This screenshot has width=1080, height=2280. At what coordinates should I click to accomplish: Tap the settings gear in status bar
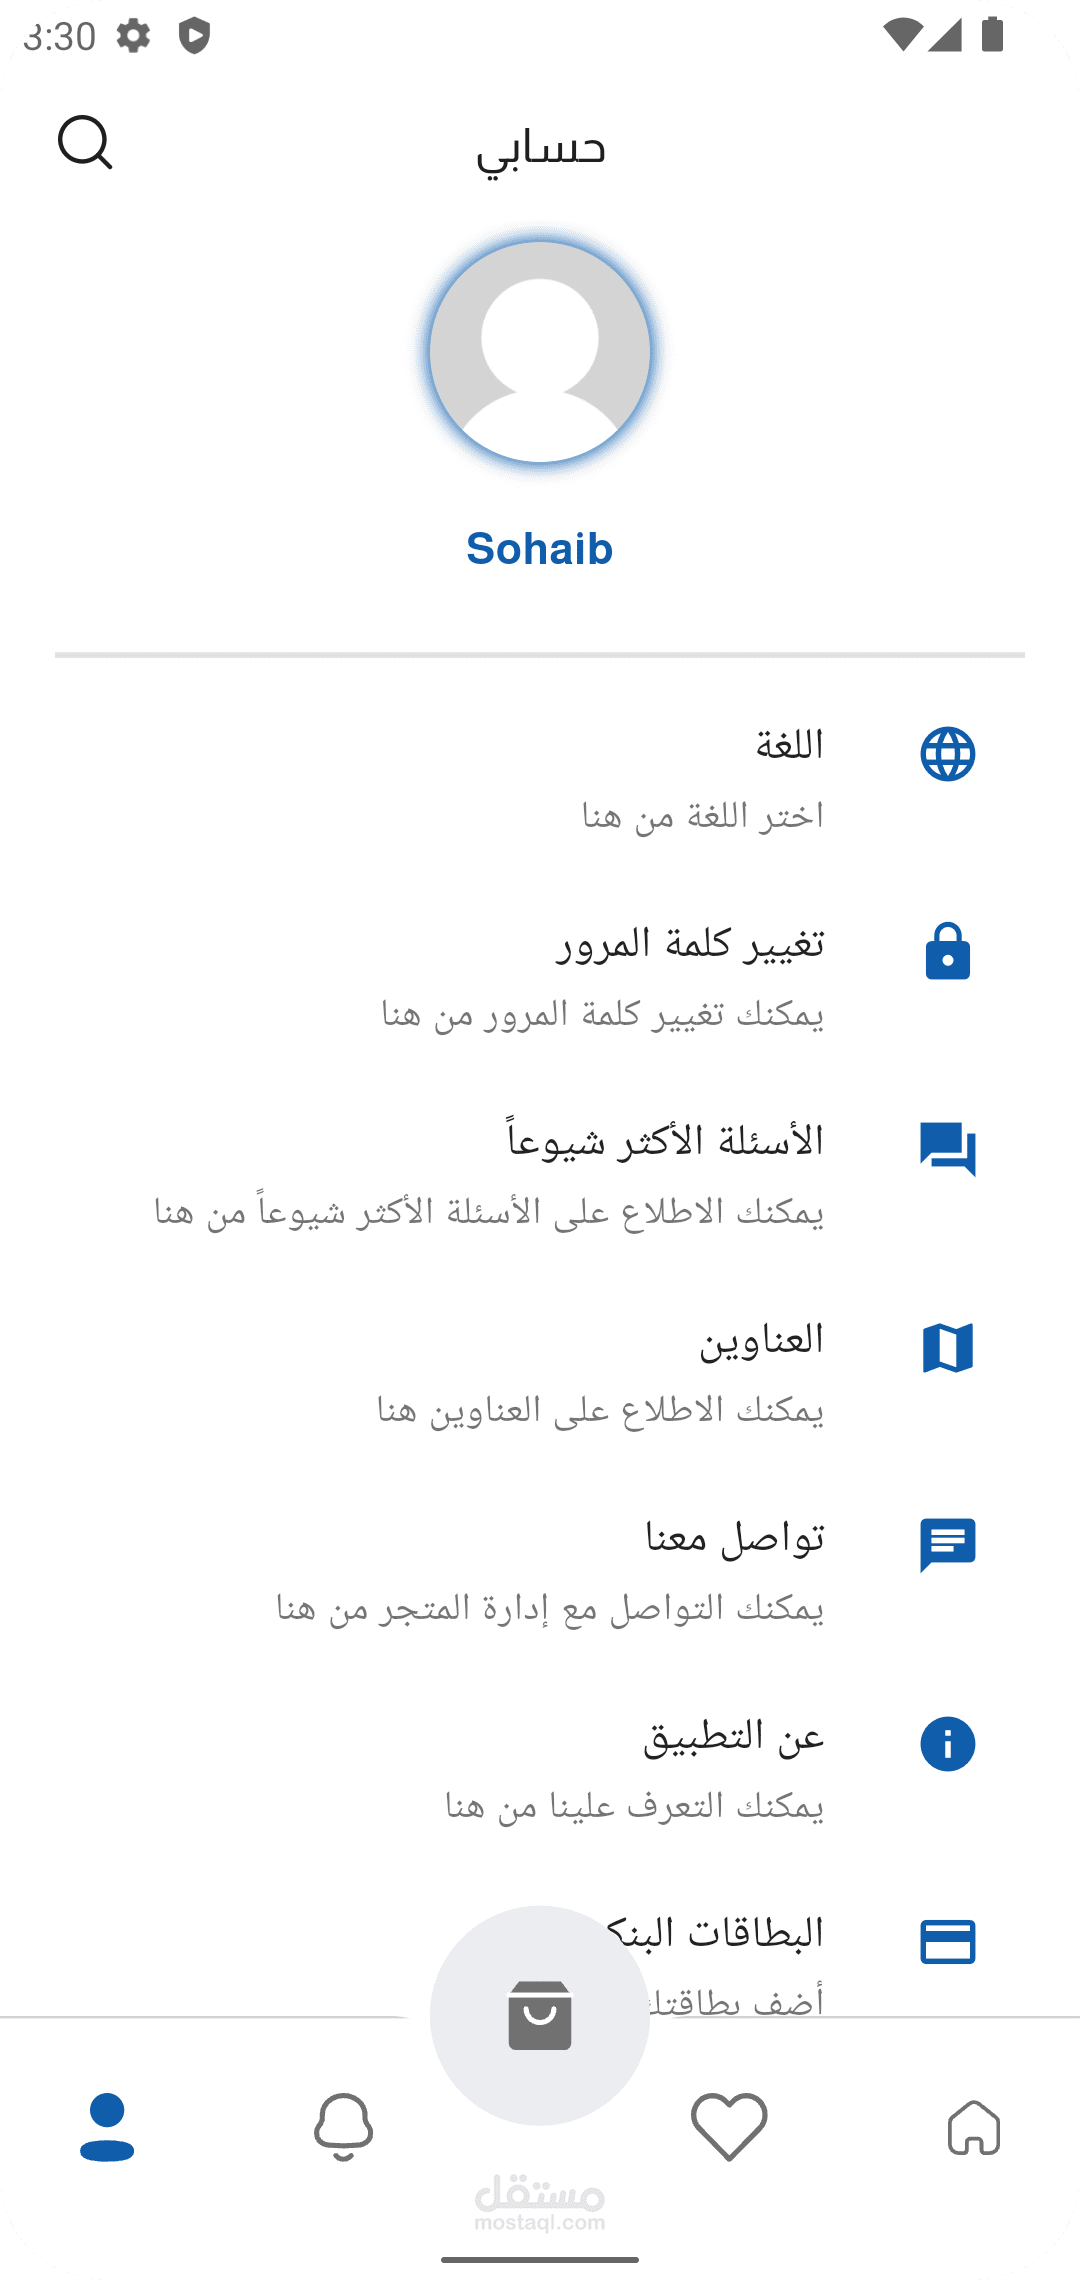(x=133, y=36)
